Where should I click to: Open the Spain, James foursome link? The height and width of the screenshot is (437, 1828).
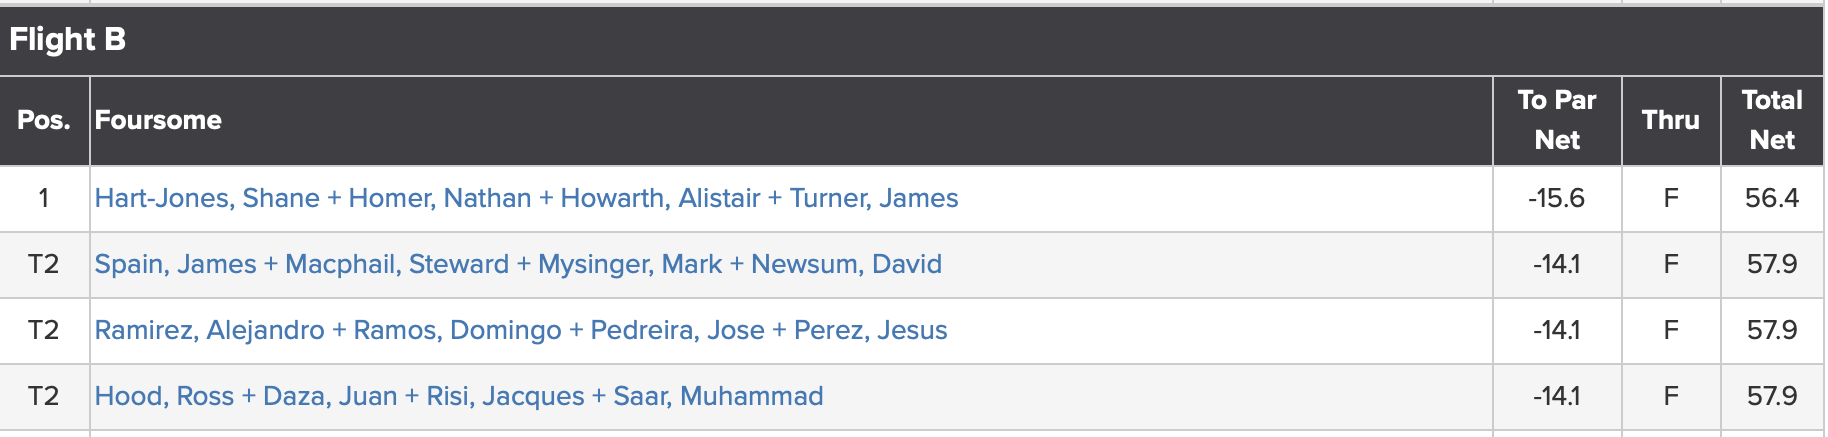pyautogui.click(x=518, y=264)
